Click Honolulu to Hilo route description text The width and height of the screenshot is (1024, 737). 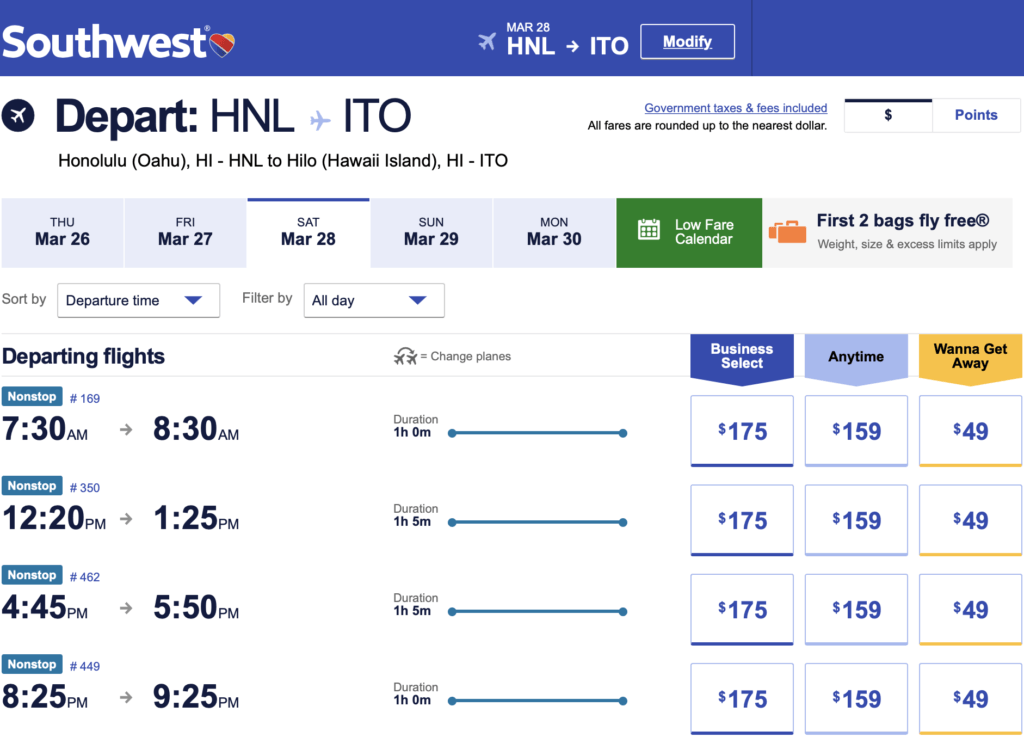tap(283, 161)
